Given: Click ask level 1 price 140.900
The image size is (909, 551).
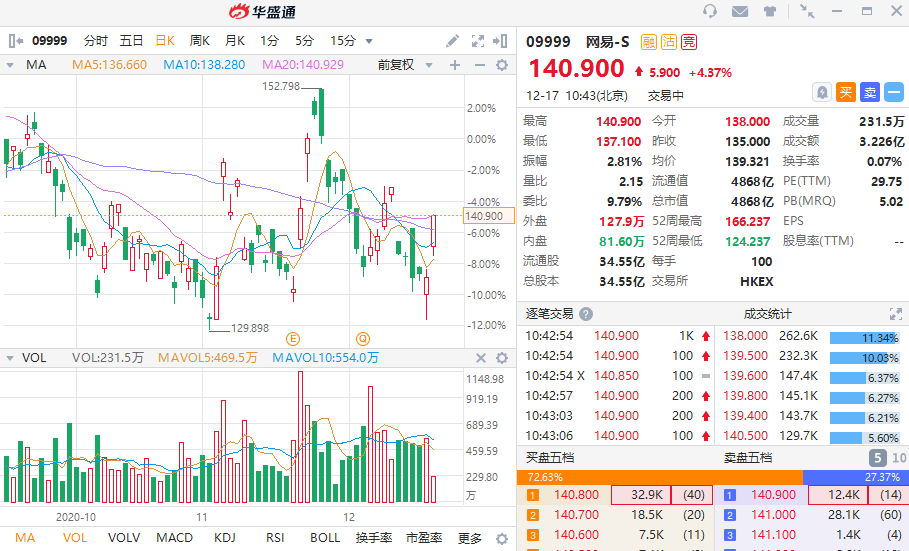Looking at the screenshot, I should [x=773, y=495].
